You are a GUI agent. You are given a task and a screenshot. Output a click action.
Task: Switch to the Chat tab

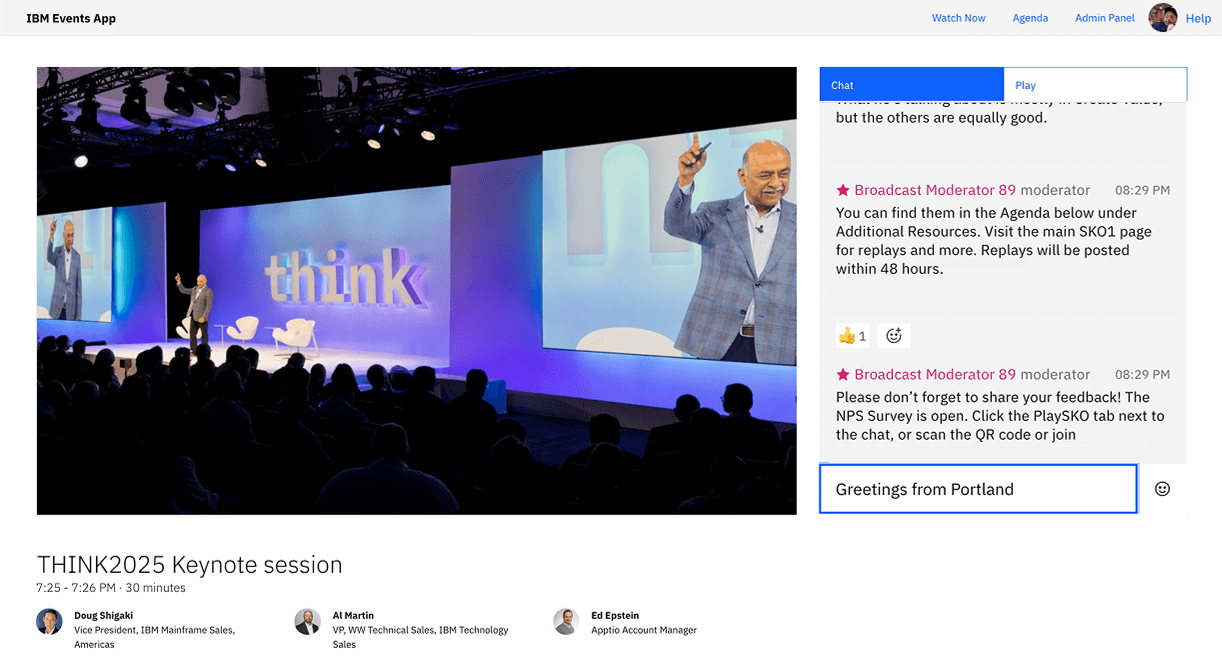[x=911, y=85]
